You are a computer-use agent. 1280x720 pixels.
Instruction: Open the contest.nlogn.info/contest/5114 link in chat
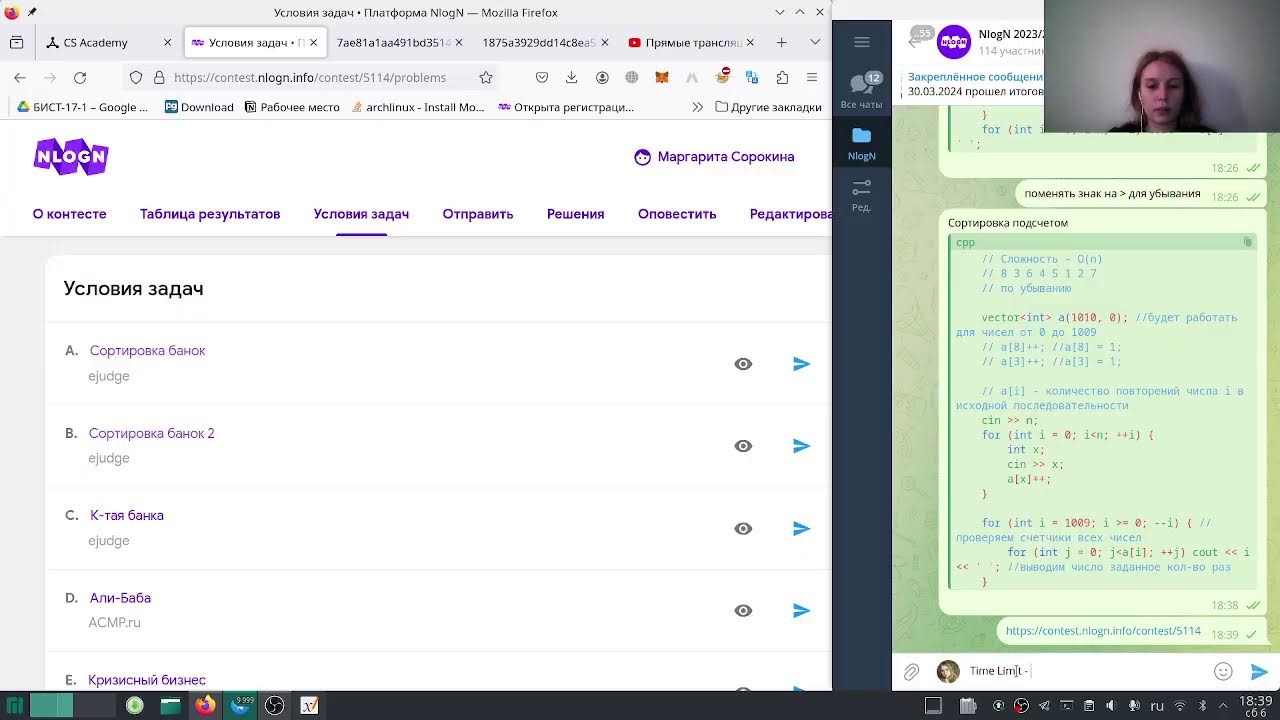[1103, 631]
